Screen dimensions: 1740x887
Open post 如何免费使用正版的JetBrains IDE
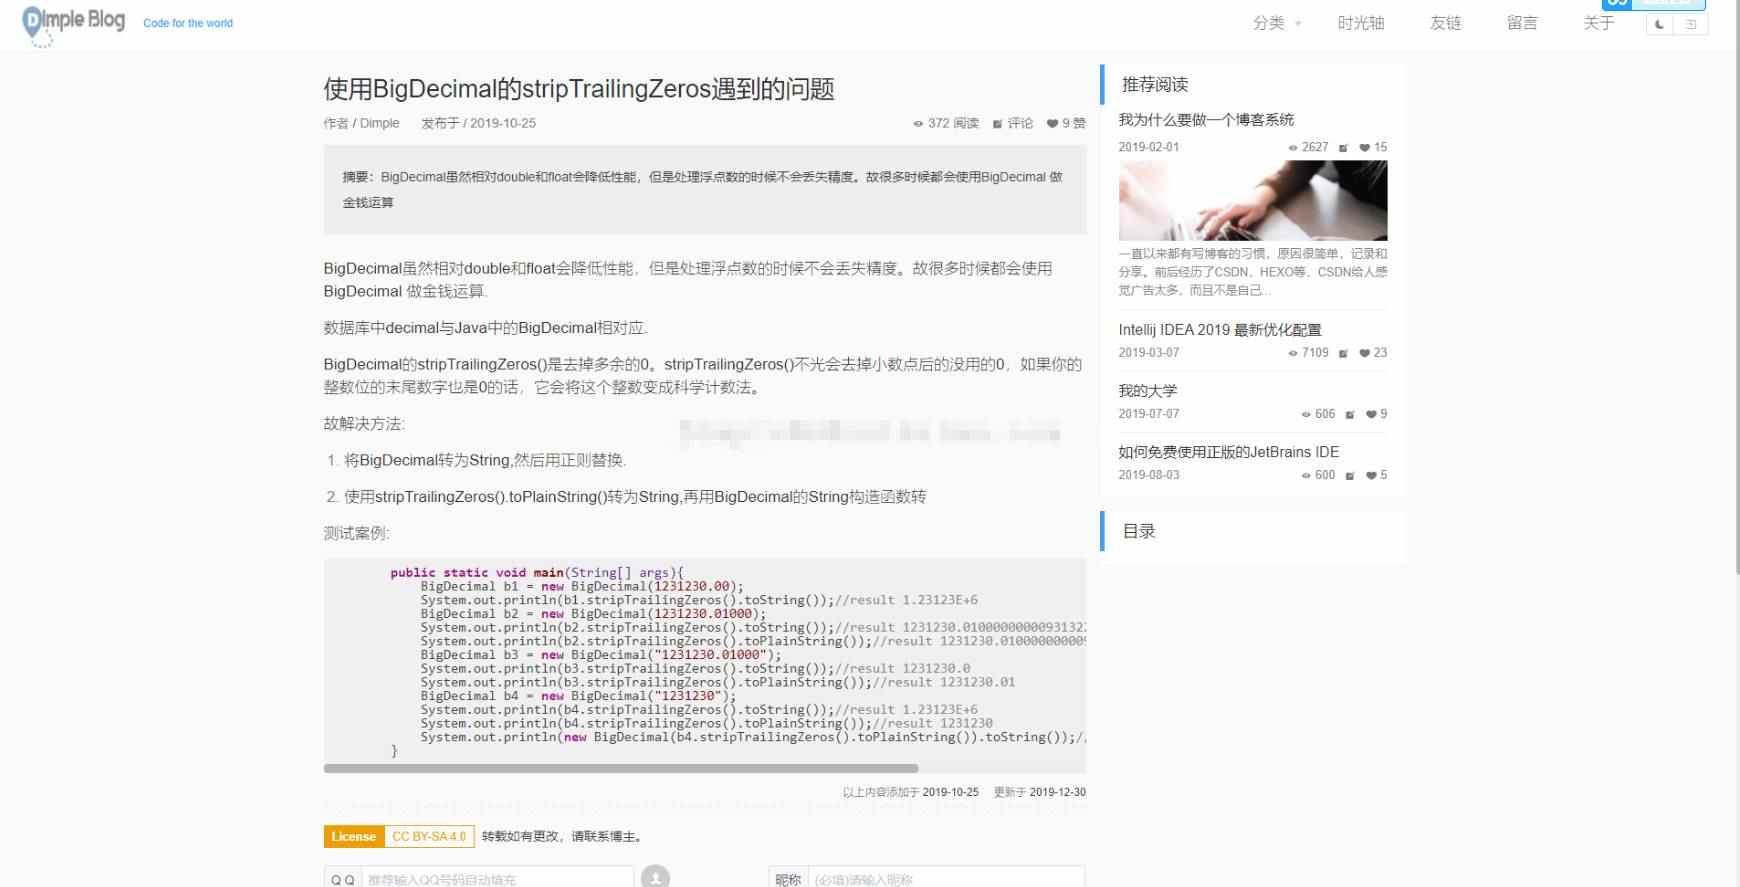coord(1228,452)
